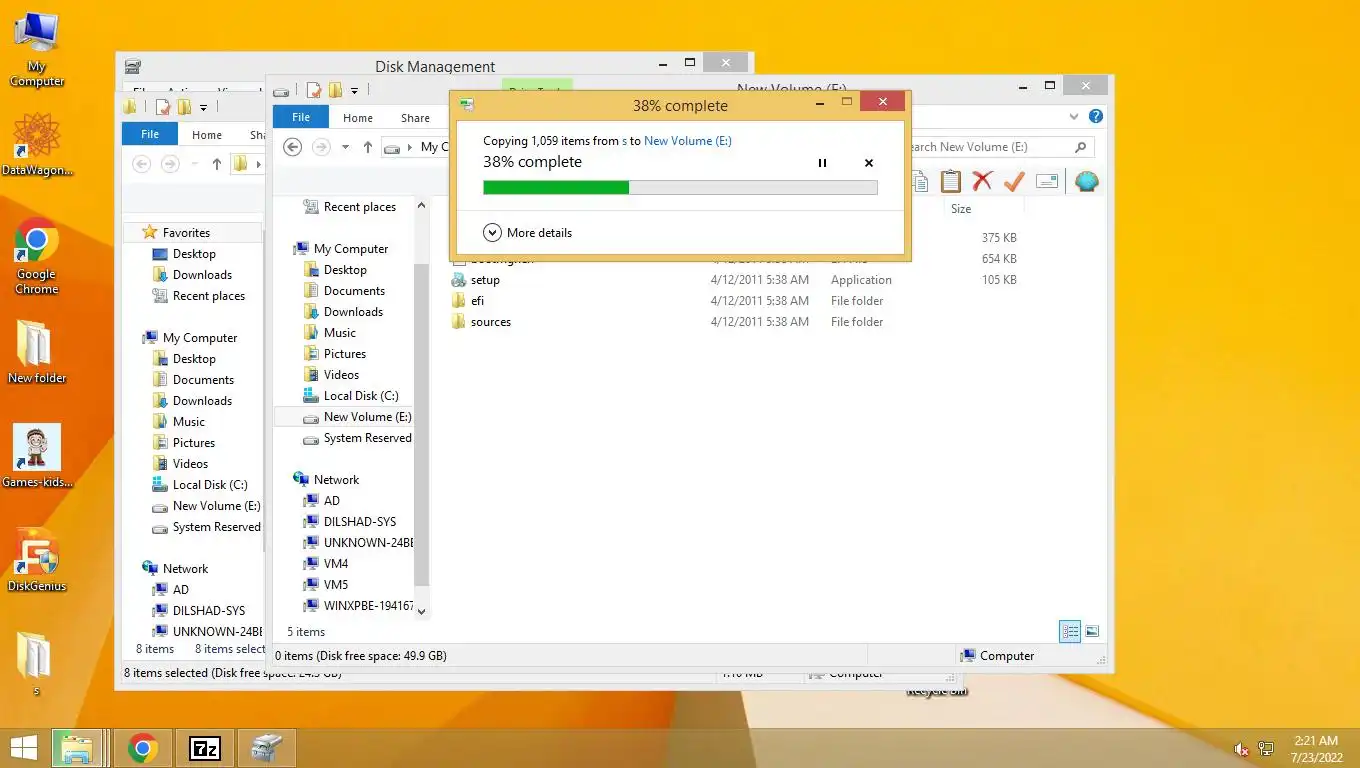Switch to Details view in the New Volume window
The image size is (1360, 768).
[1070, 631]
